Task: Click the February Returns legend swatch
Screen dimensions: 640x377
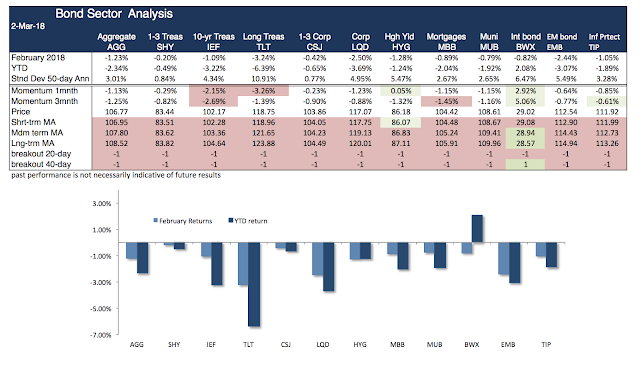Action: (x=156, y=221)
